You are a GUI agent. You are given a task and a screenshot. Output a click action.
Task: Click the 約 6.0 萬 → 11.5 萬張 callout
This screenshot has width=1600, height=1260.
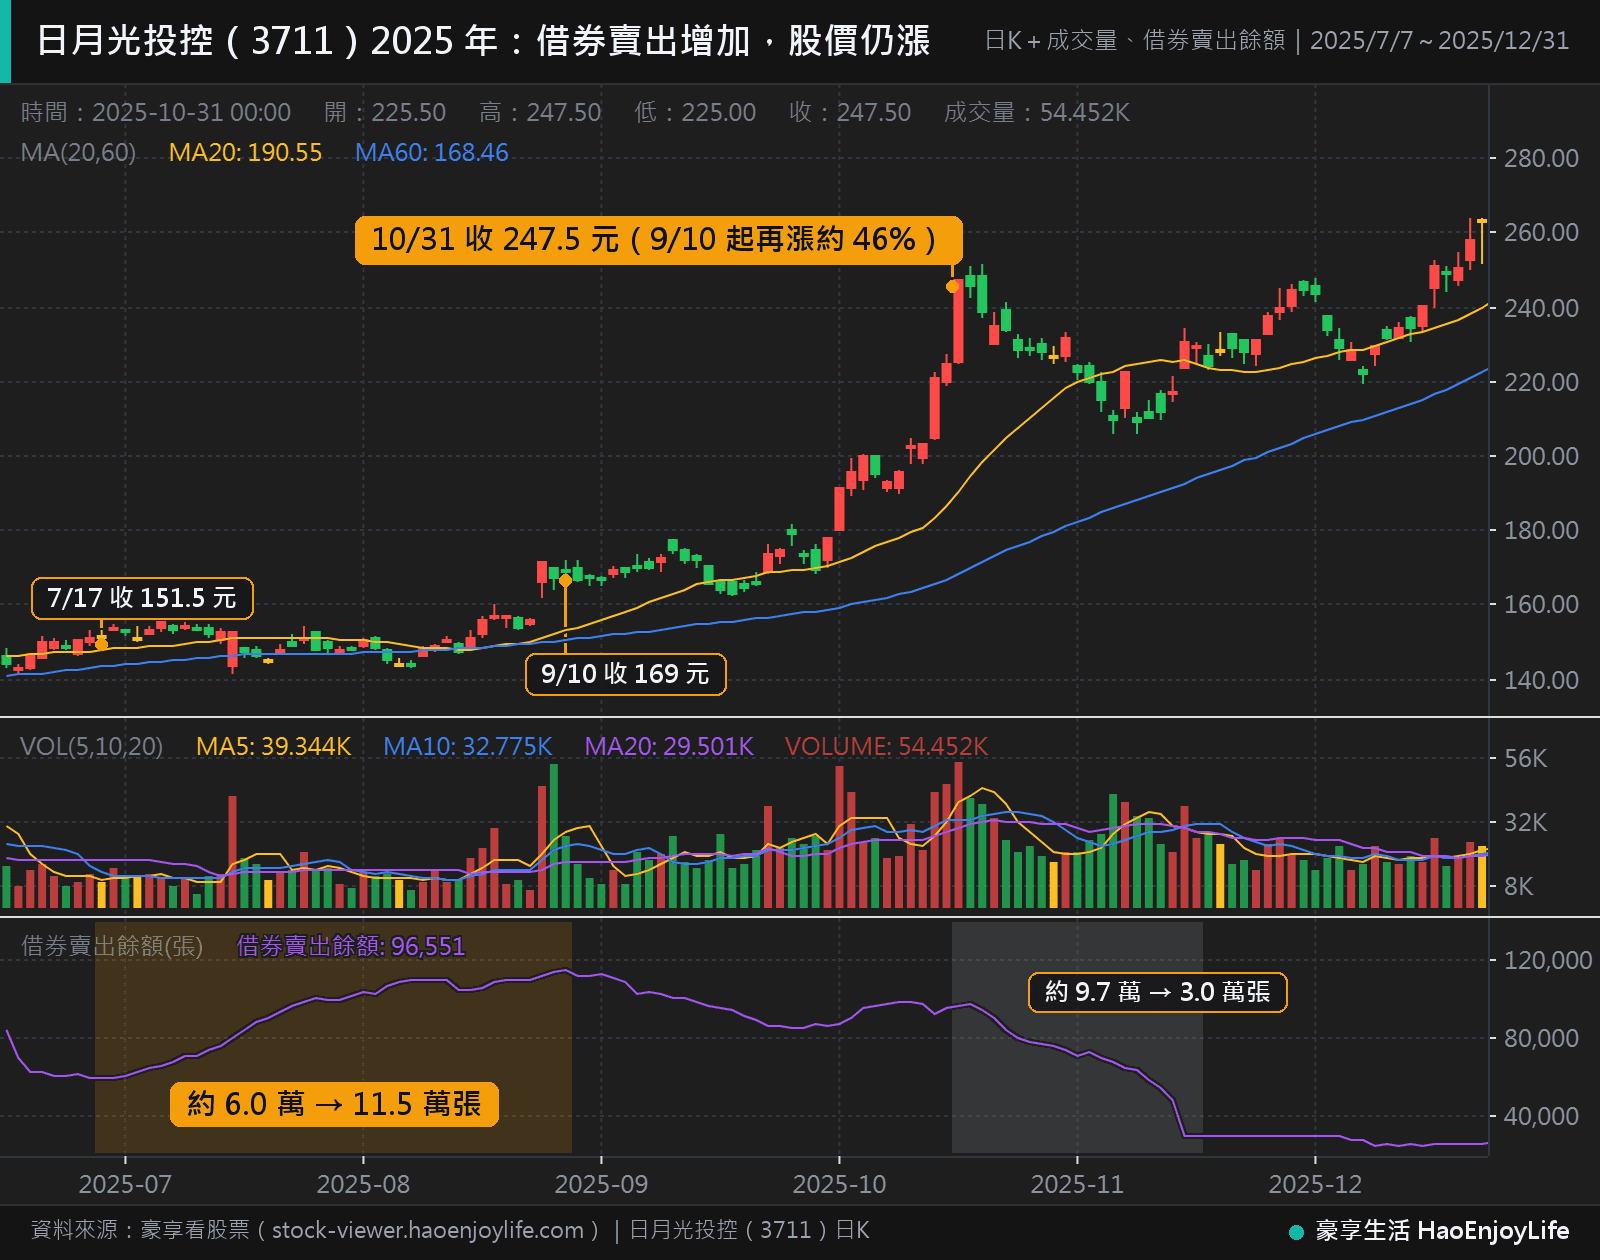(334, 1104)
